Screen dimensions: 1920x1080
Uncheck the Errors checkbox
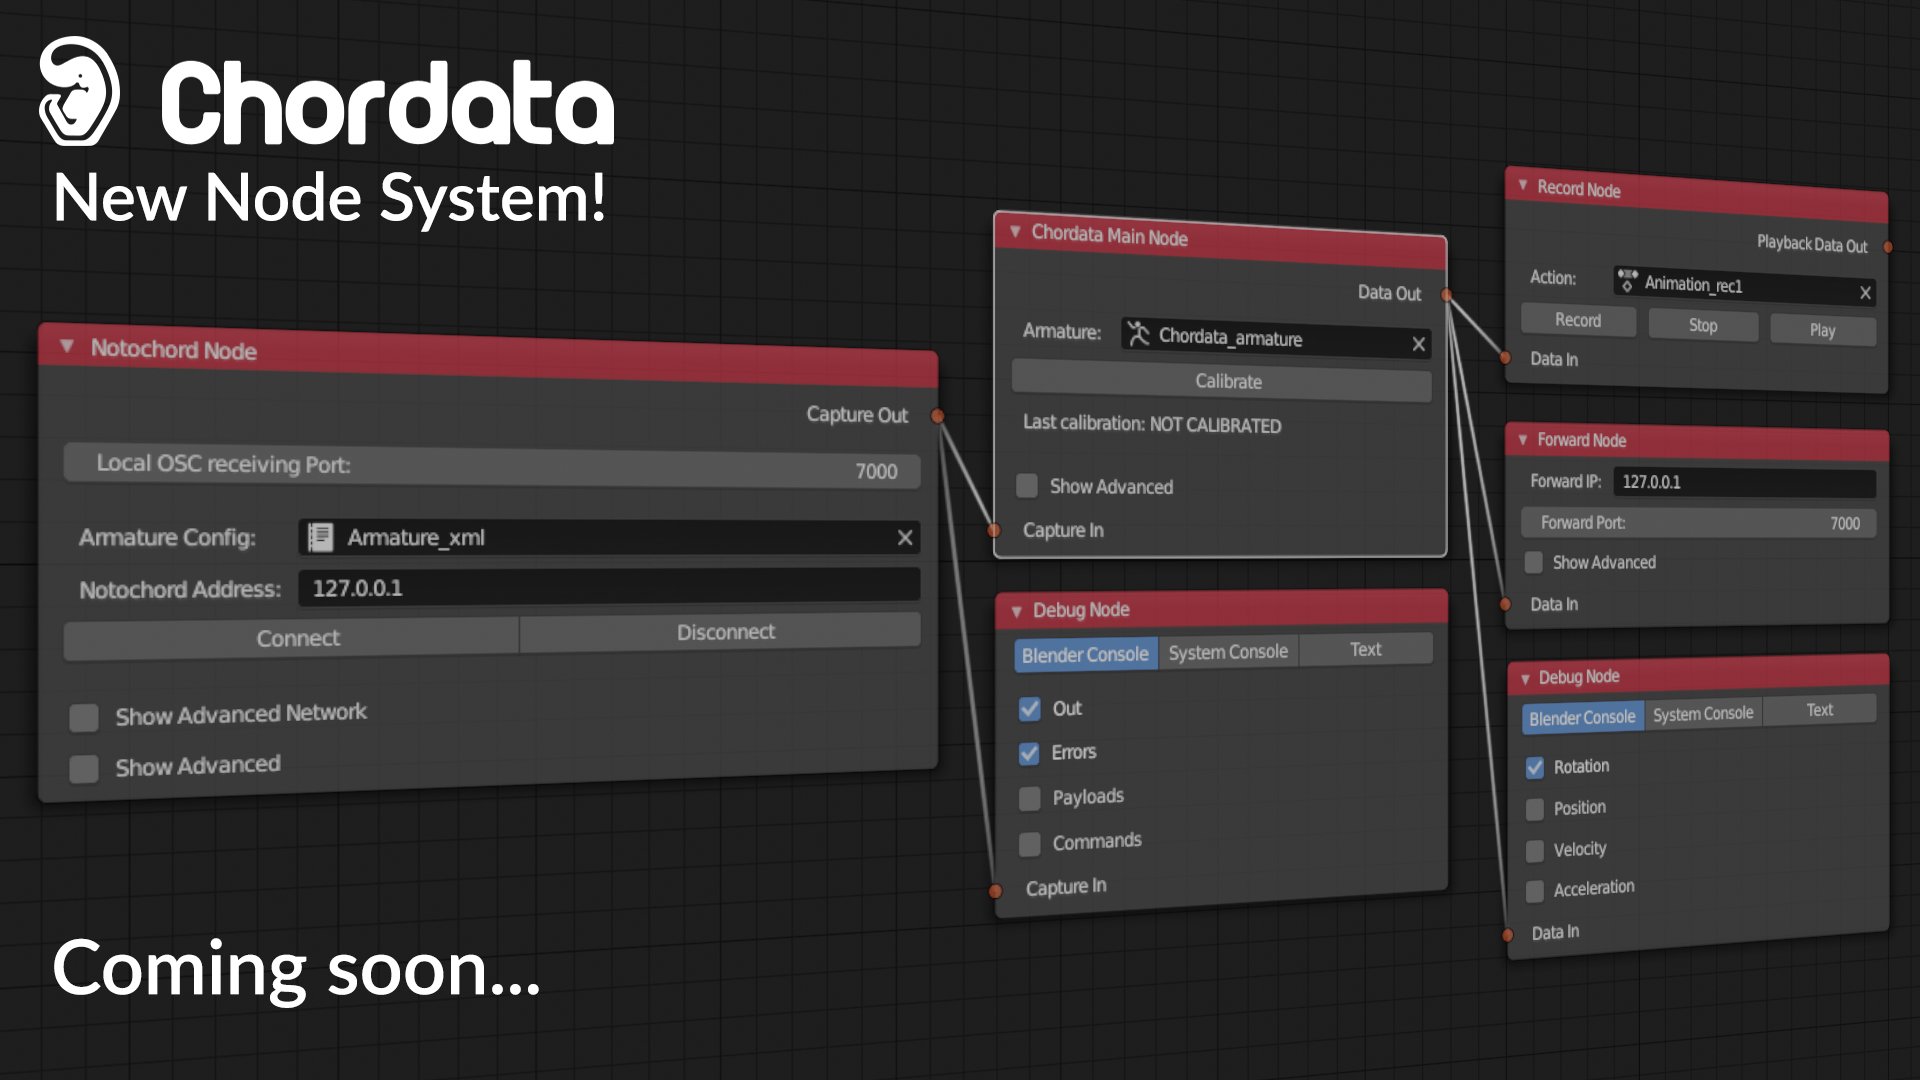1029,753
